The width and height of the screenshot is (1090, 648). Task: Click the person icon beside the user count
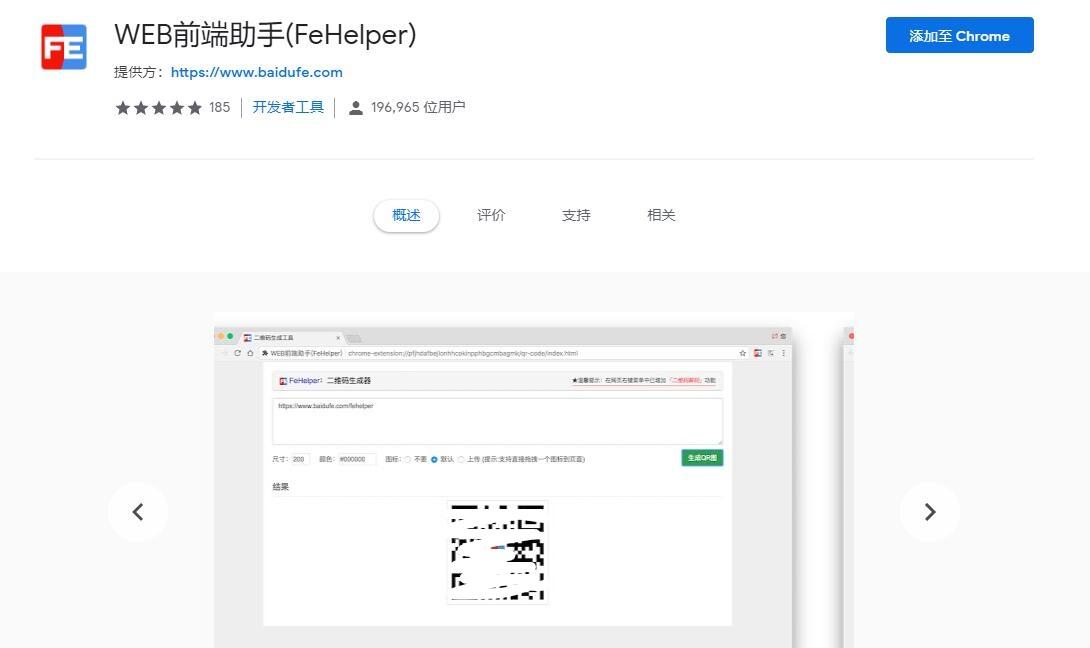[x=355, y=108]
